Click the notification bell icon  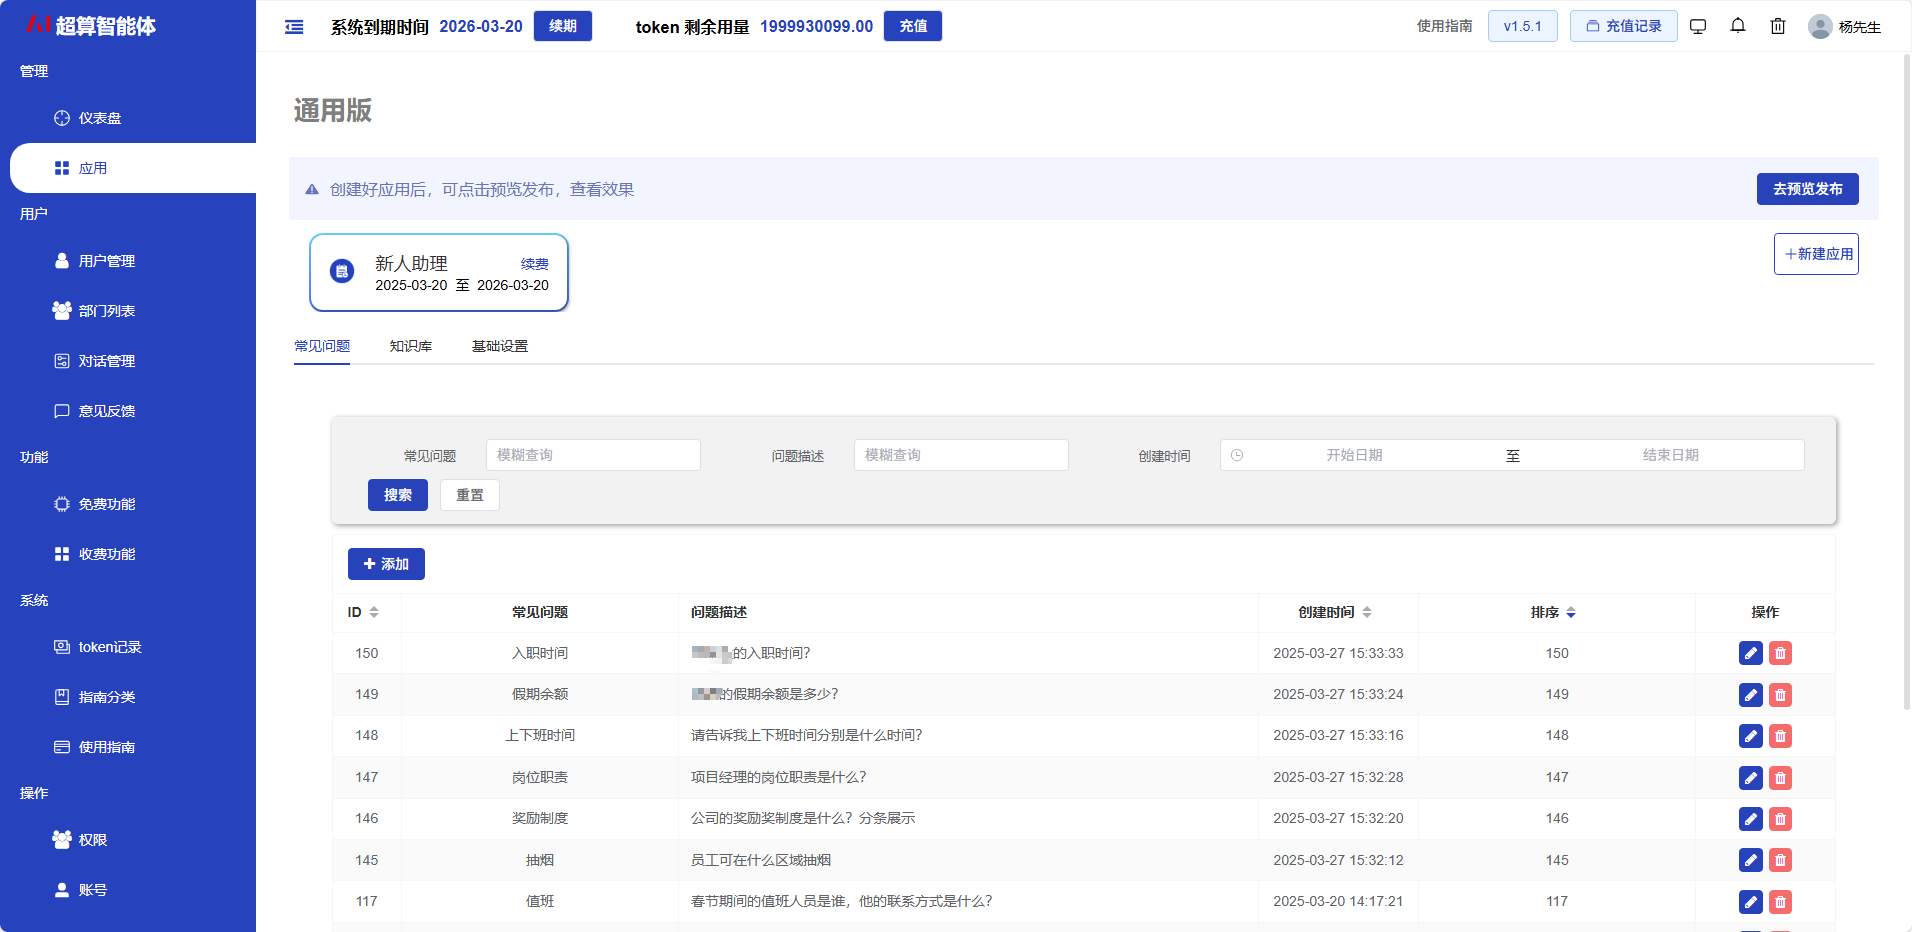pyautogui.click(x=1738, y=26)
